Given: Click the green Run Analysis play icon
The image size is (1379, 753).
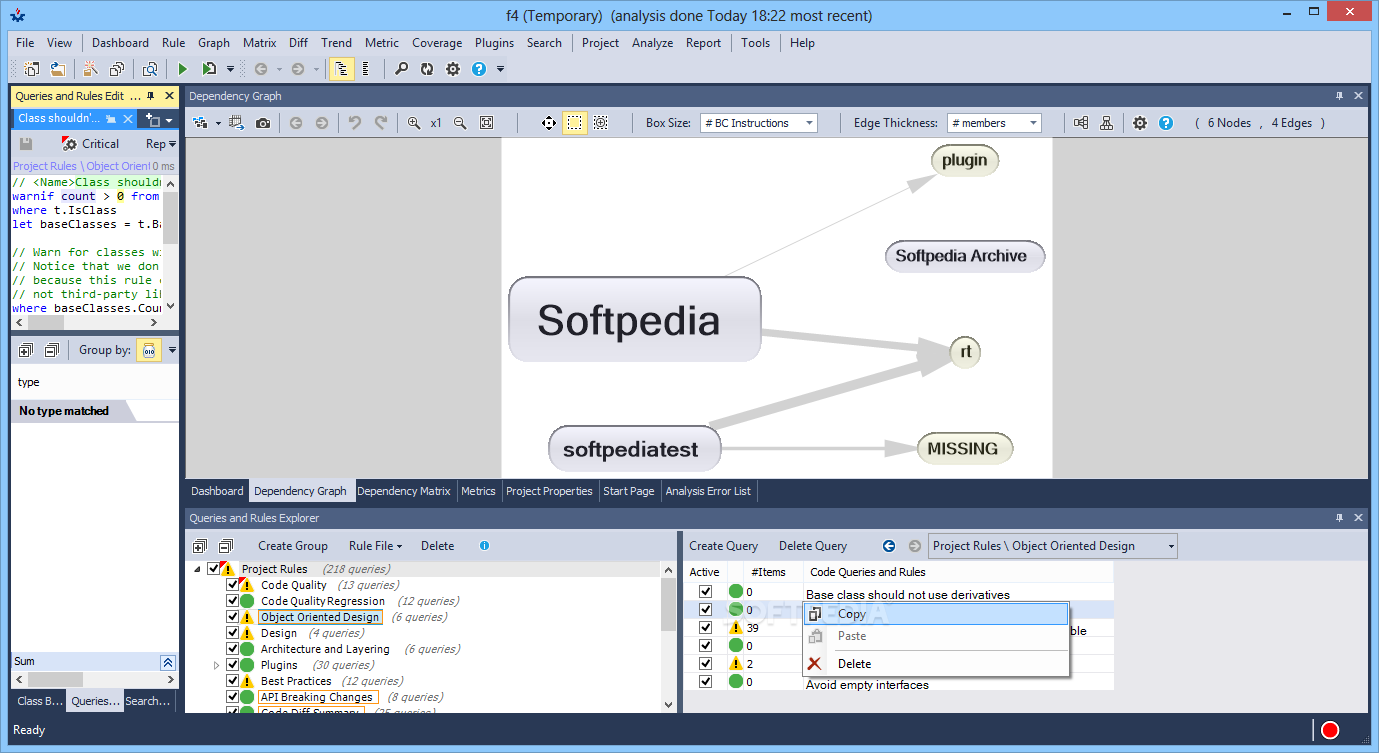Looking at the screenshot, I should click(x=182, y=69).
